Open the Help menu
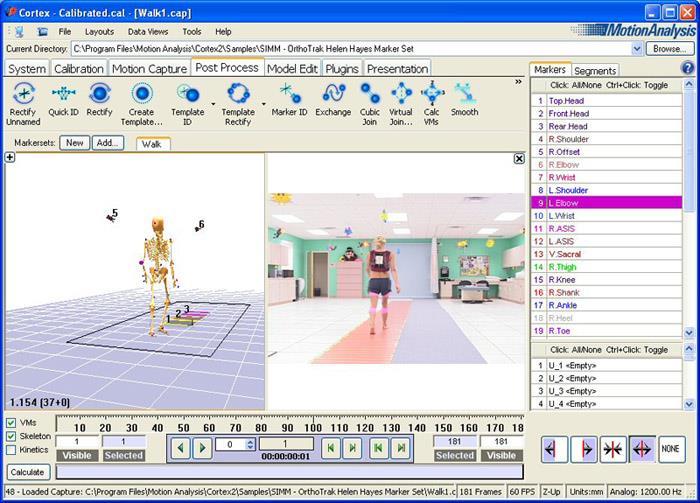Image resolution: width=700 pixels, height=503 pixels. (223, 32)
